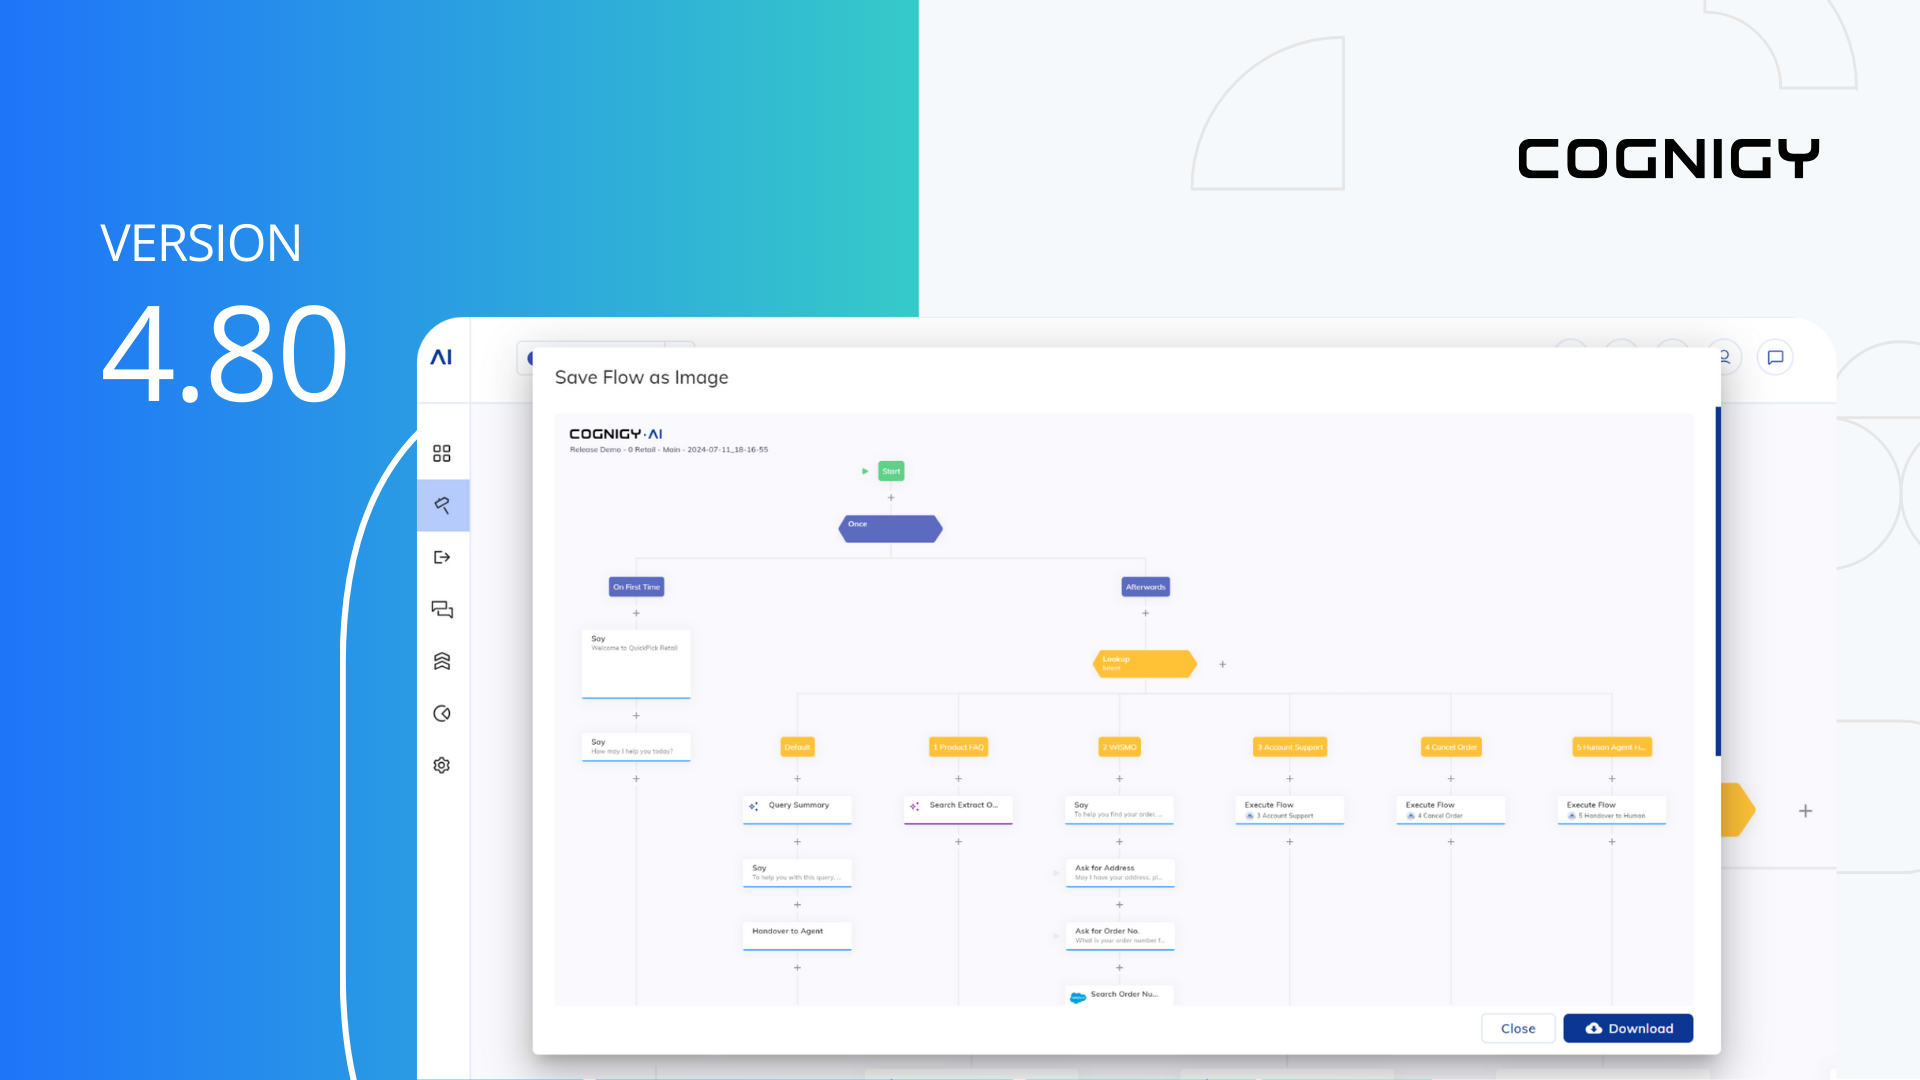Expand the 2 WISMO case branch

[x=1118, y=747]
